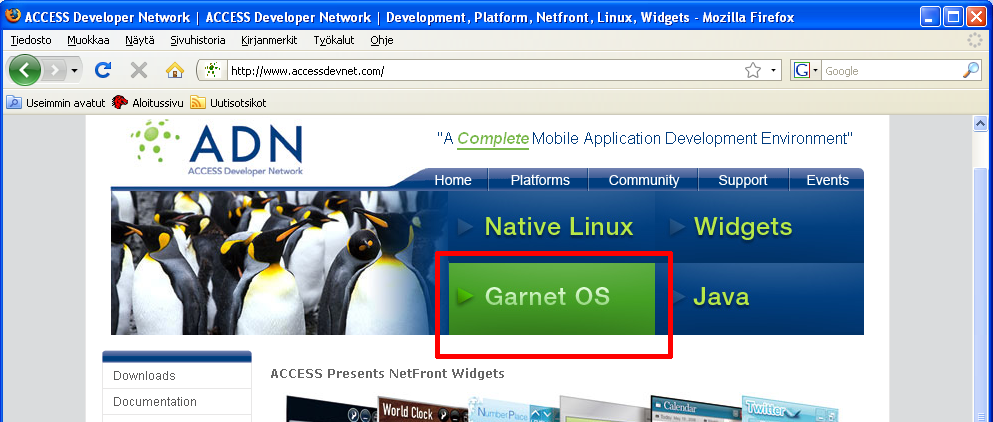Open the Ohje menu
This screenshot has height=422, width=993.
pos(382,40)
